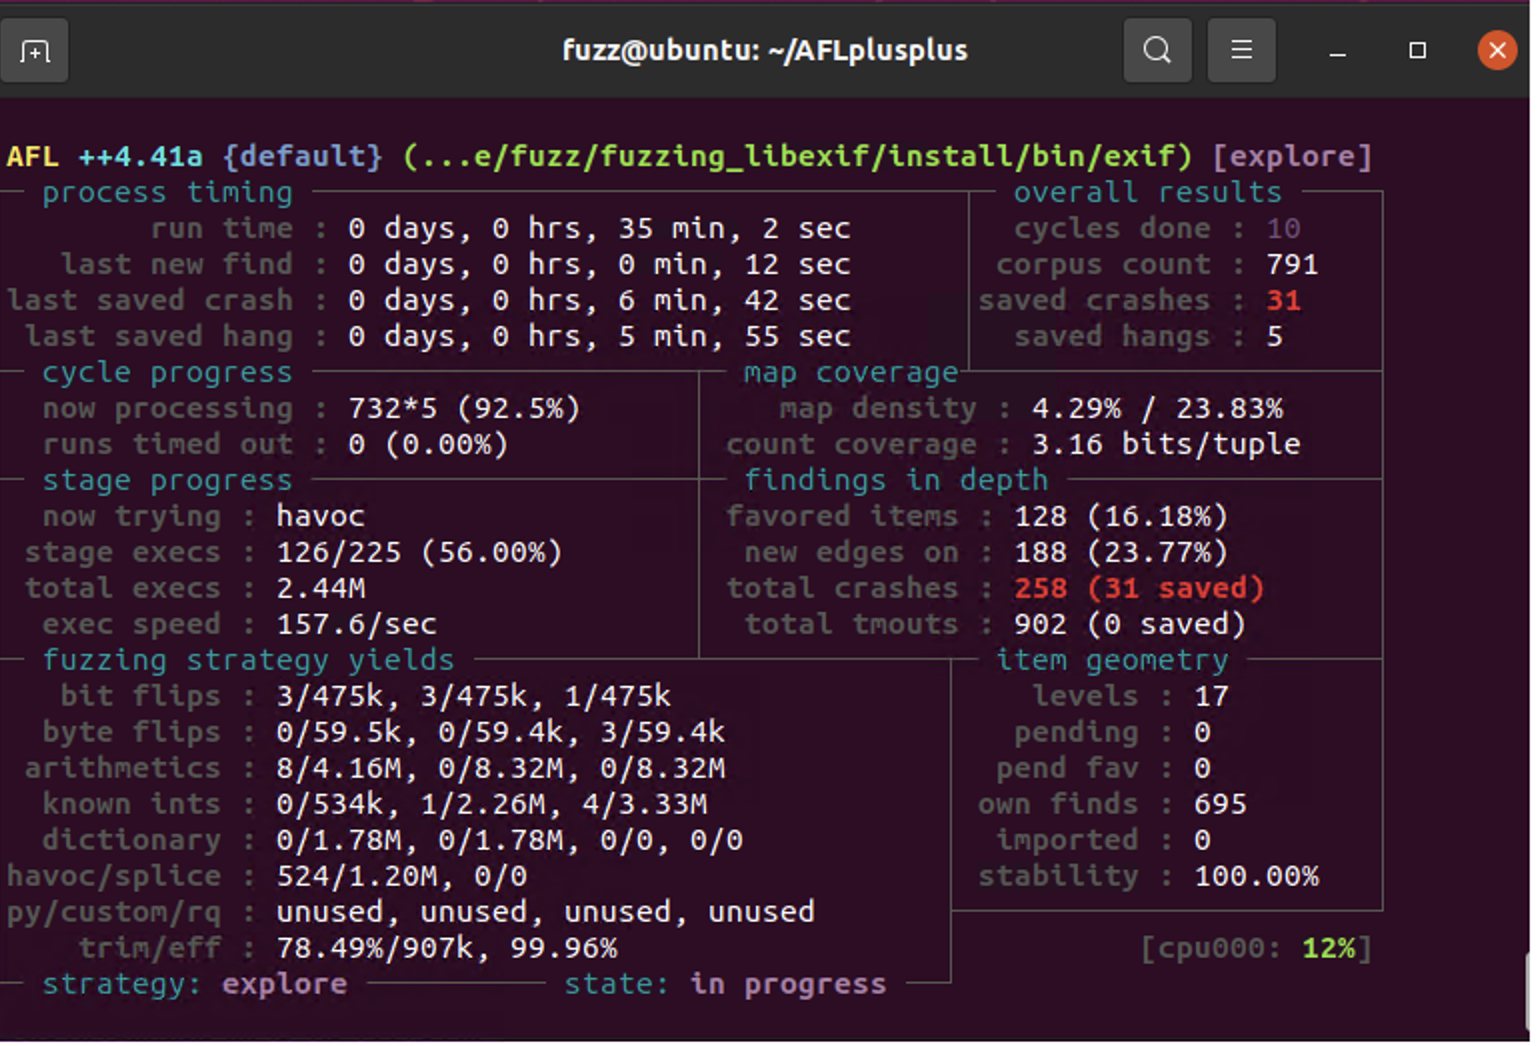Image resolution: width=1538 pixels, height=1046 pixels.
Task: Click the AFL ++4.41a version text
Action: click(104, 157)
